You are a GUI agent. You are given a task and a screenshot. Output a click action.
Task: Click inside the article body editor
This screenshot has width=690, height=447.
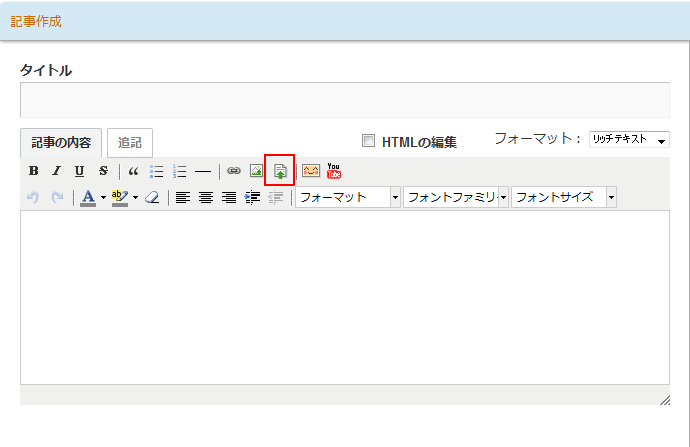click(x=345, y=297)
